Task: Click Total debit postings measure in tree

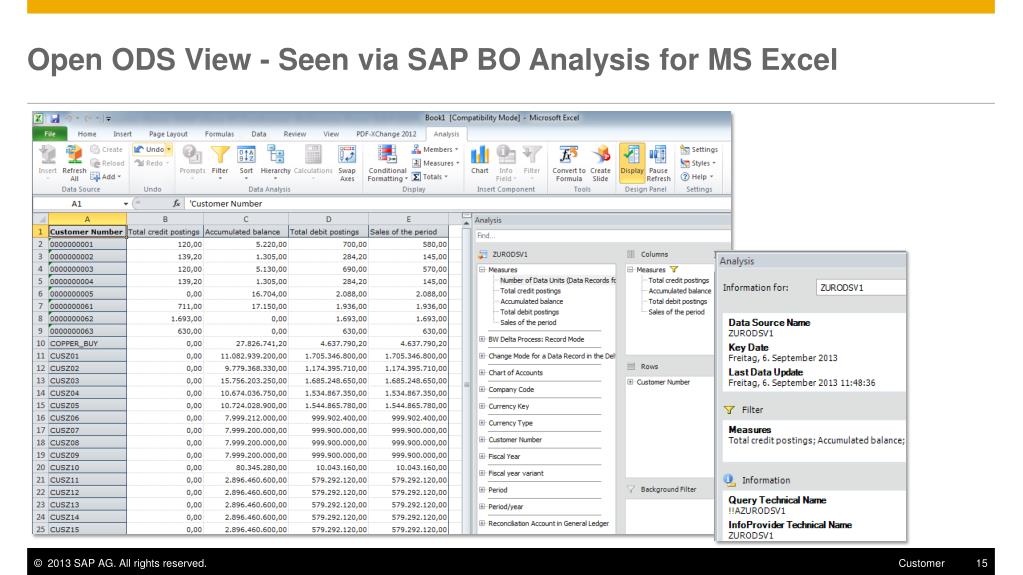Action: pyautogui.click(x=529, y=312)
